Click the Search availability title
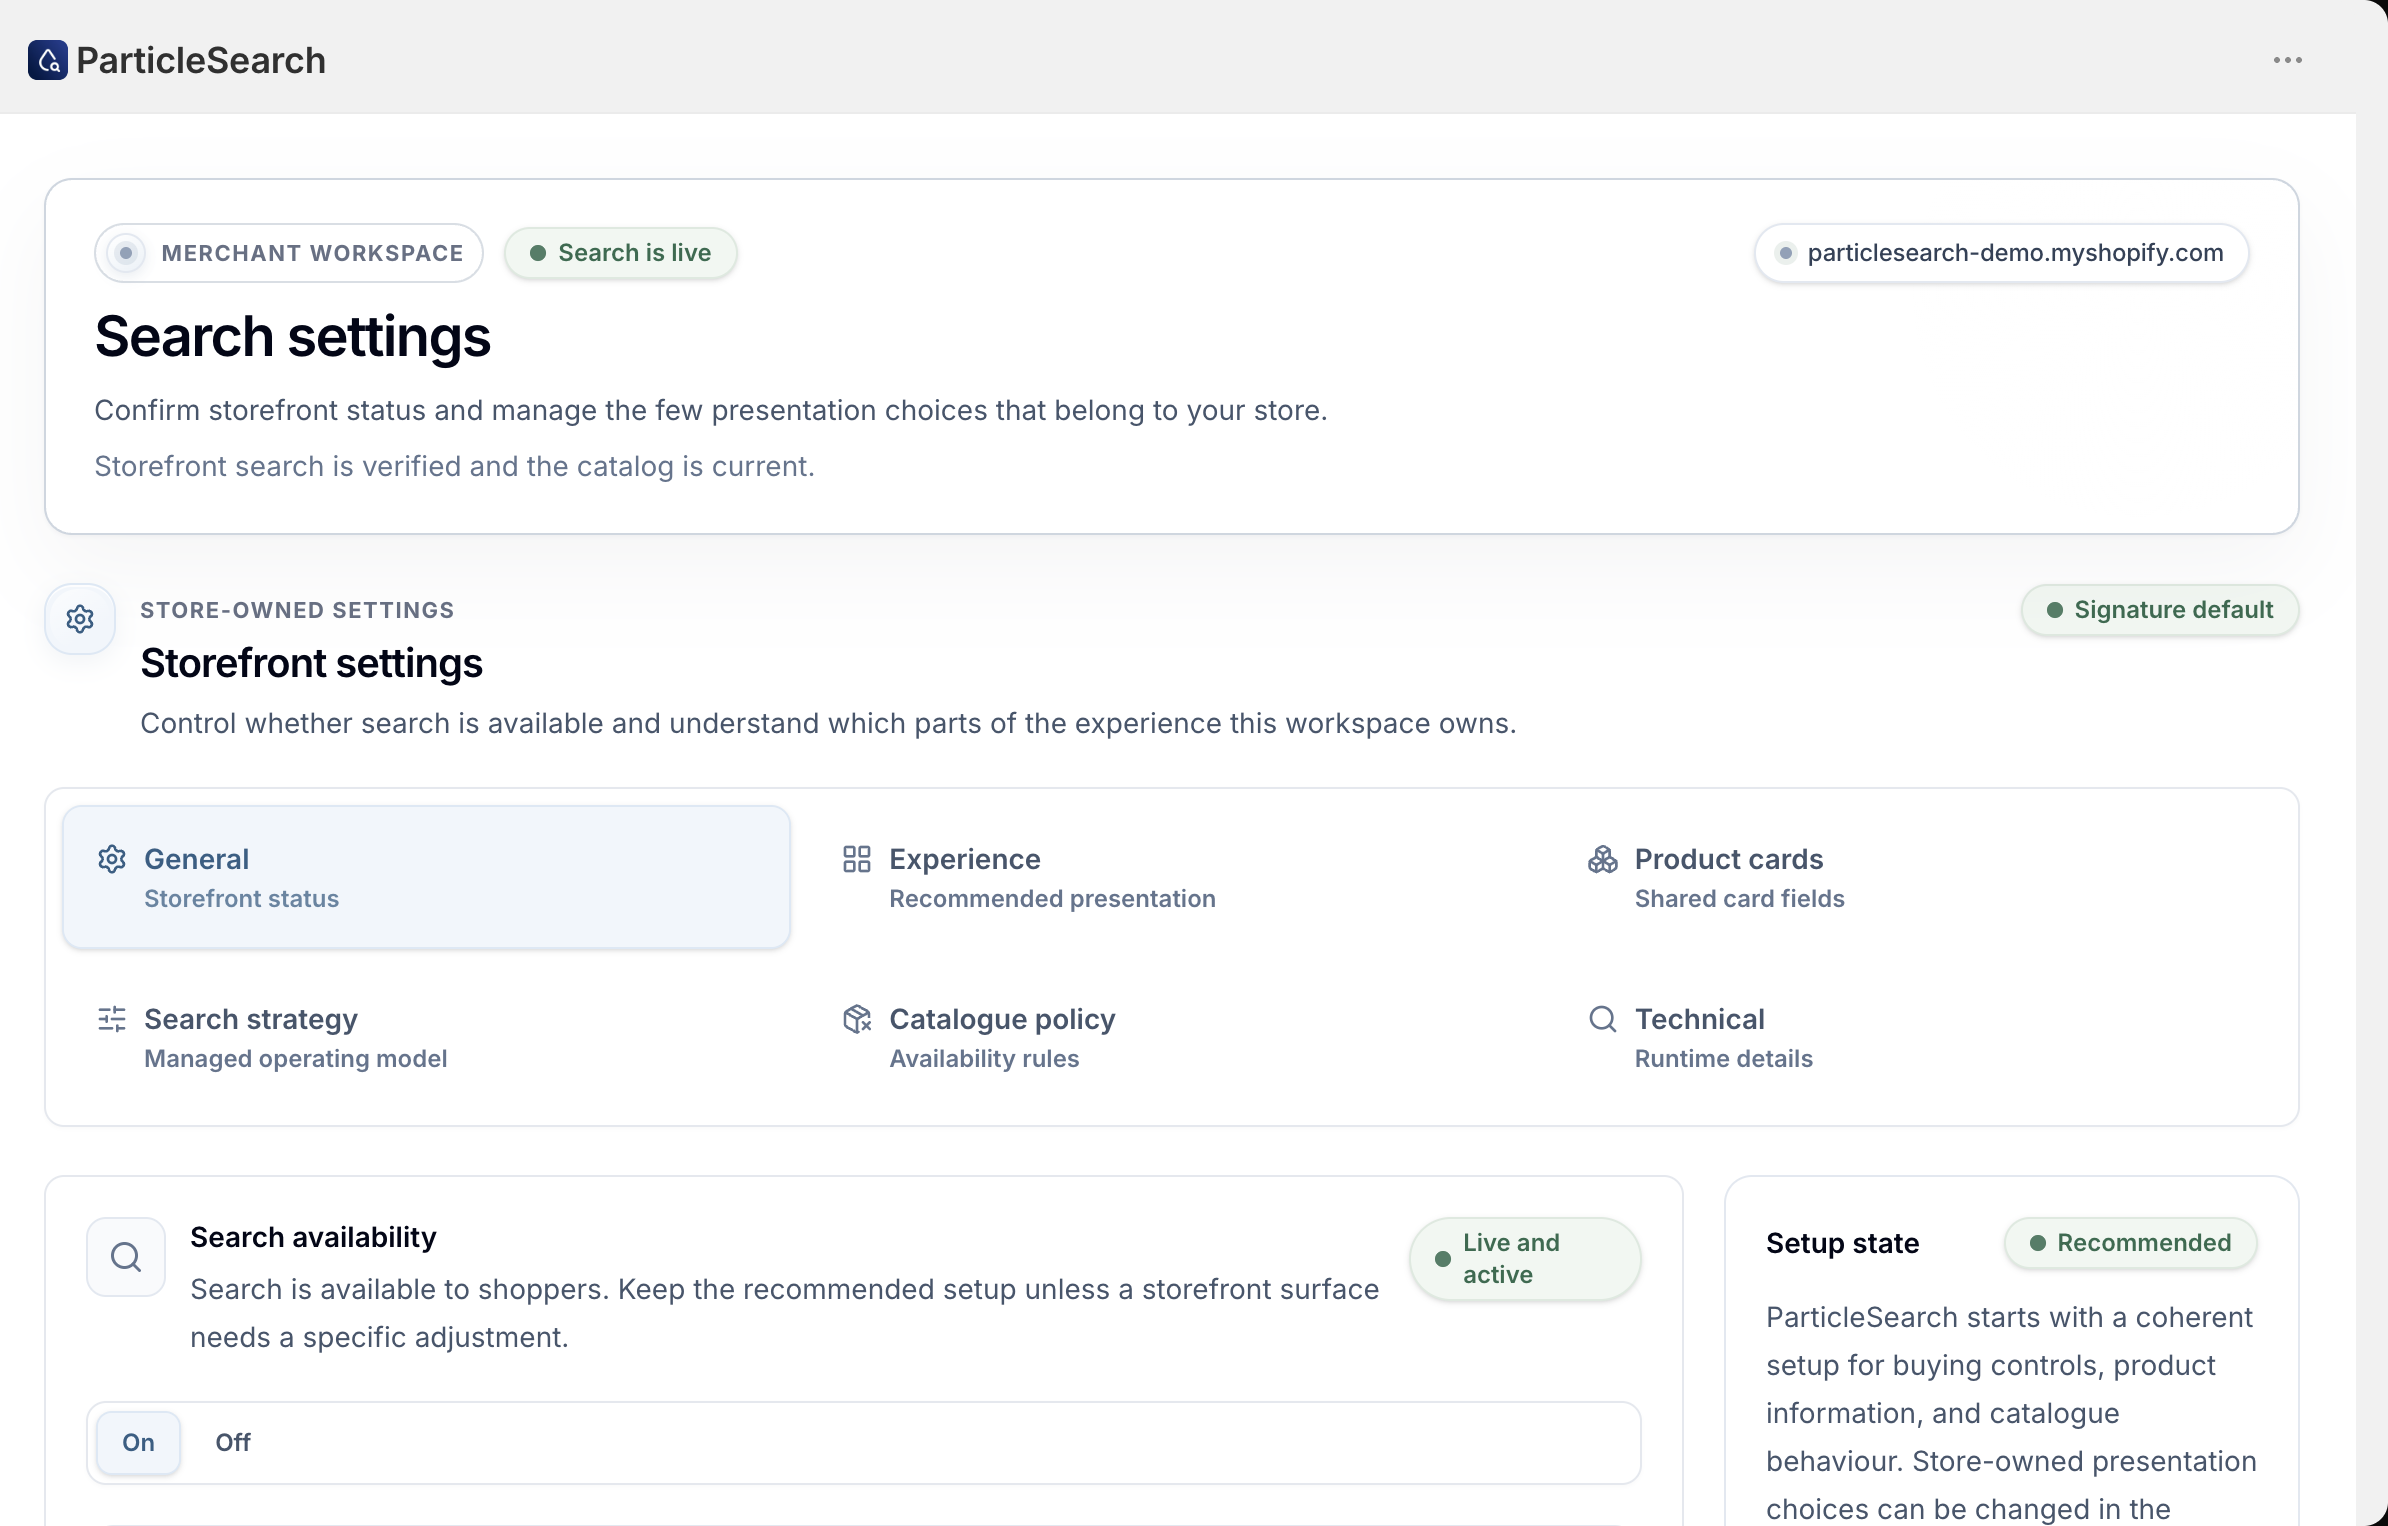 313,1237
